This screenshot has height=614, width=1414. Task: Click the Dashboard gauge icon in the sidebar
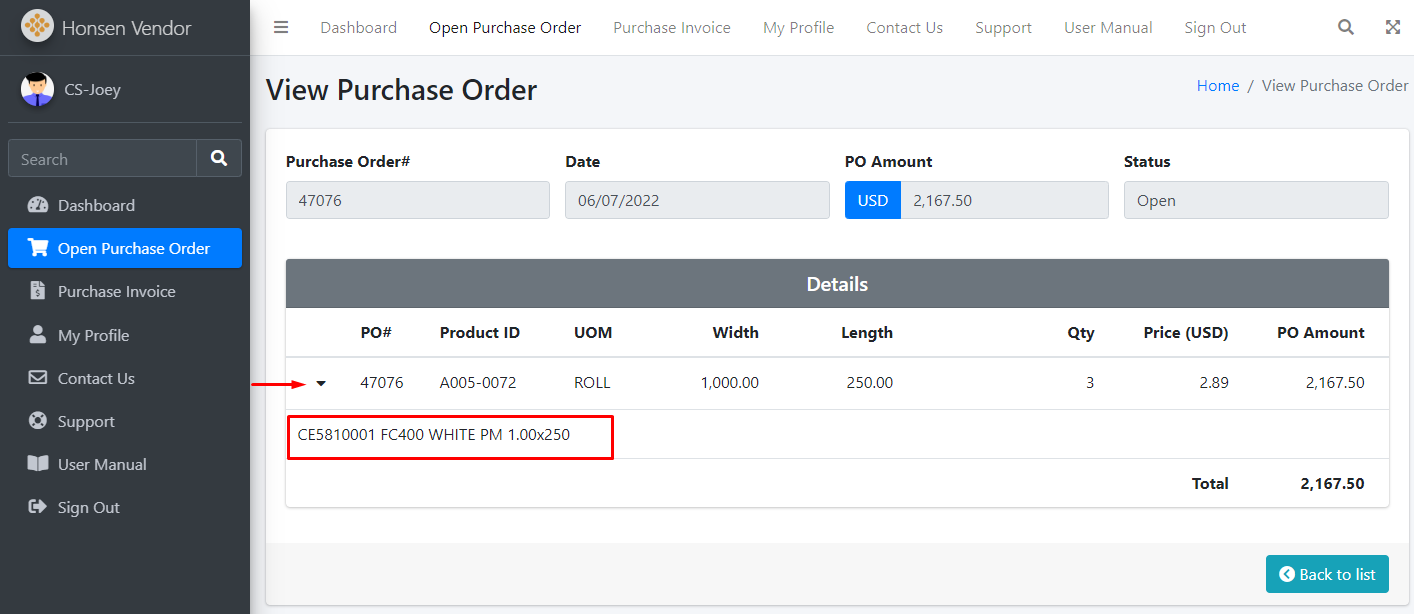tap(38, 205)
